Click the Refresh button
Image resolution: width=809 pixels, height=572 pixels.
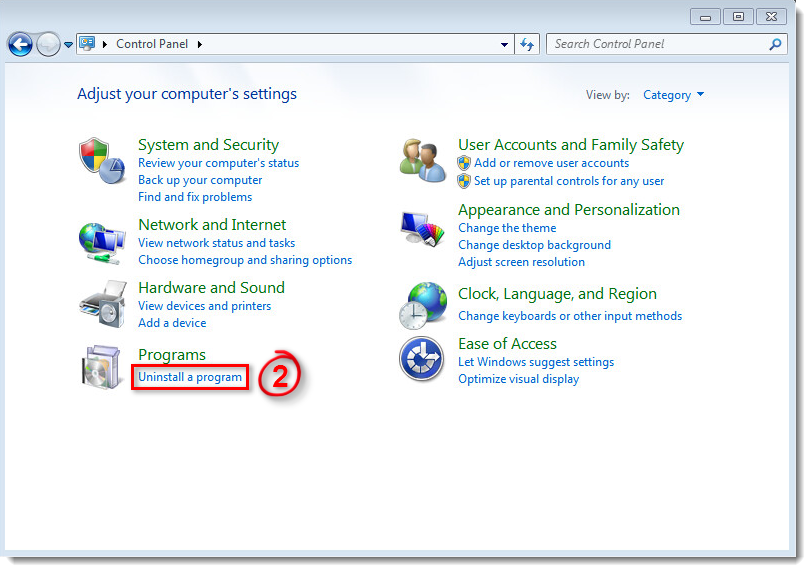click(527, 44)
